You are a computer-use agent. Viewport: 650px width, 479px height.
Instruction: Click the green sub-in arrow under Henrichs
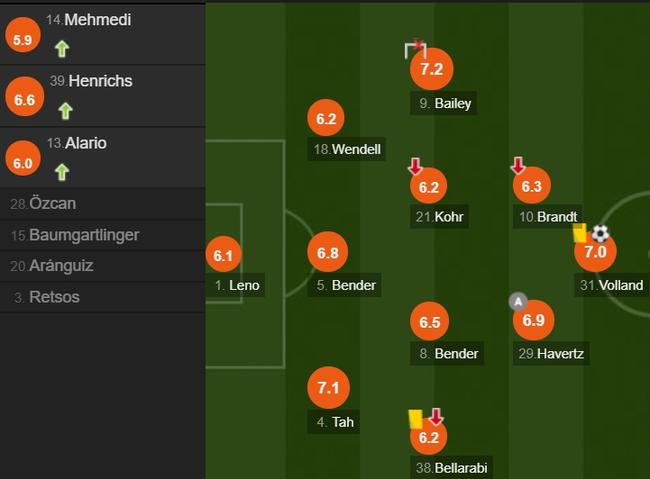pos(65,111)
